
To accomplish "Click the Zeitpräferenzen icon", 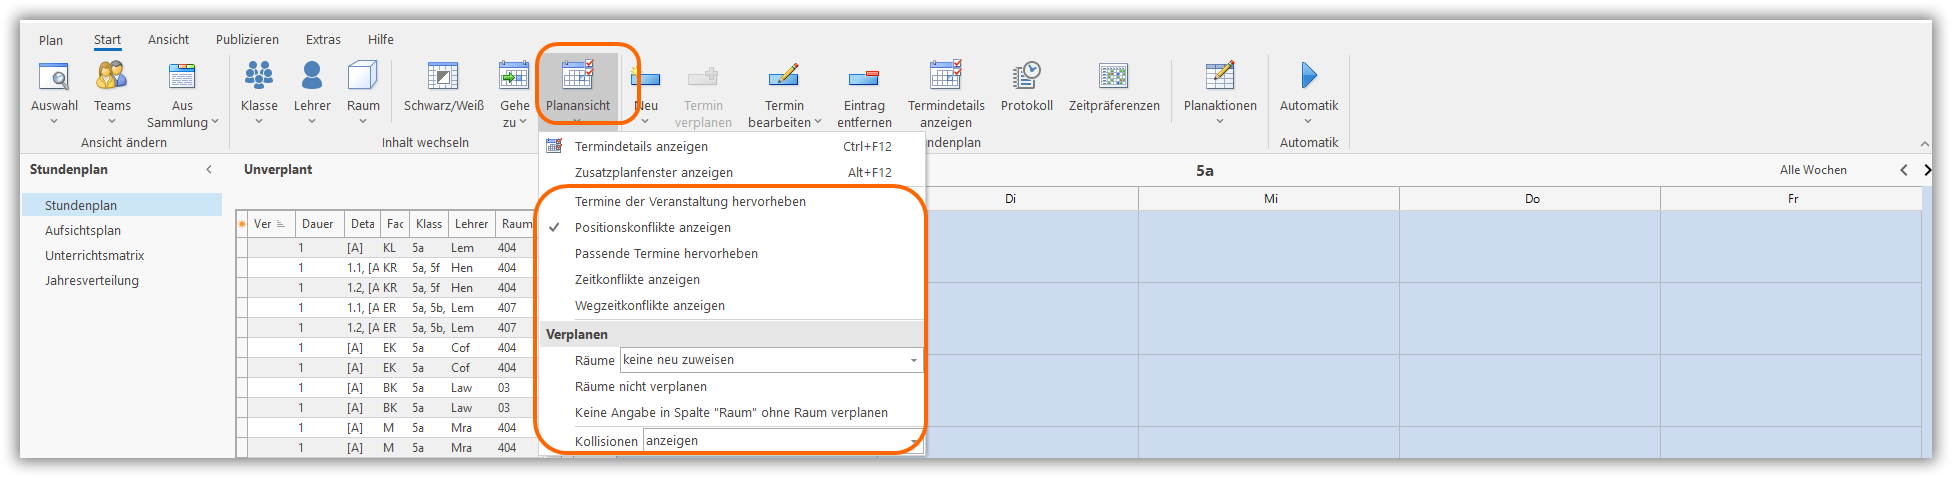I will pyautogui.click(x=1113, y=77).
